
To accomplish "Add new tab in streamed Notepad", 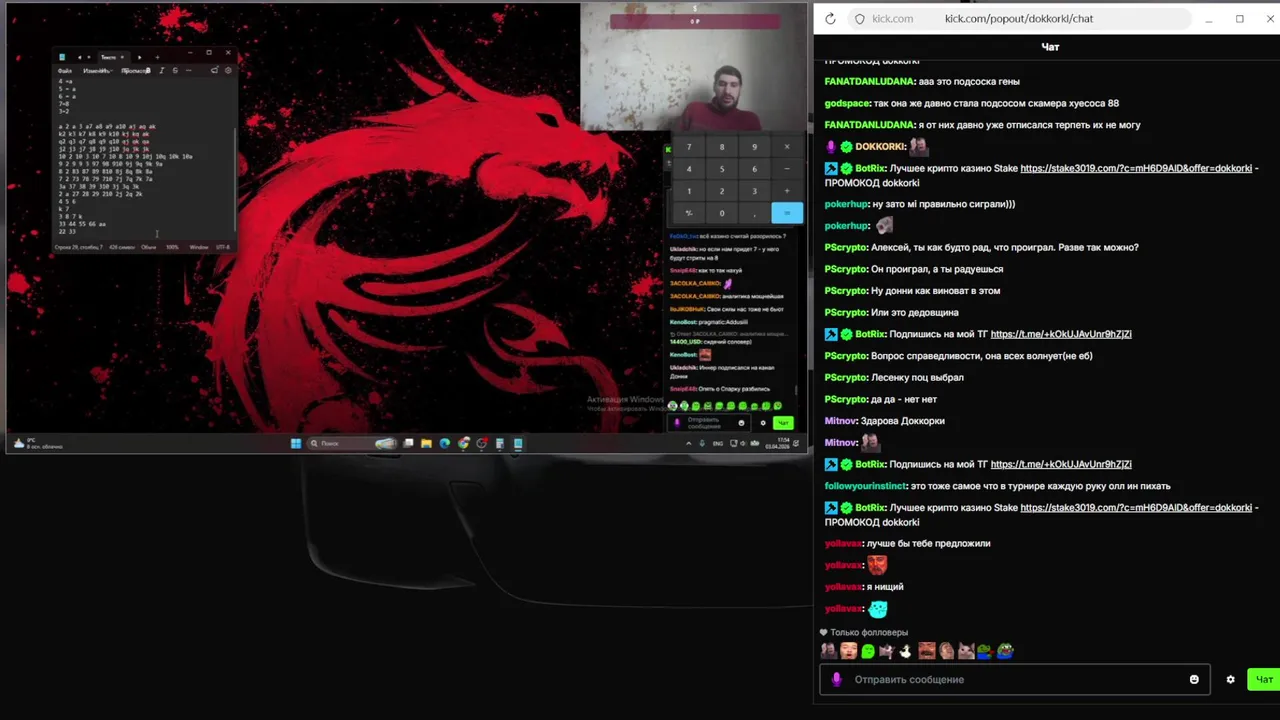I will pos(157,57).
